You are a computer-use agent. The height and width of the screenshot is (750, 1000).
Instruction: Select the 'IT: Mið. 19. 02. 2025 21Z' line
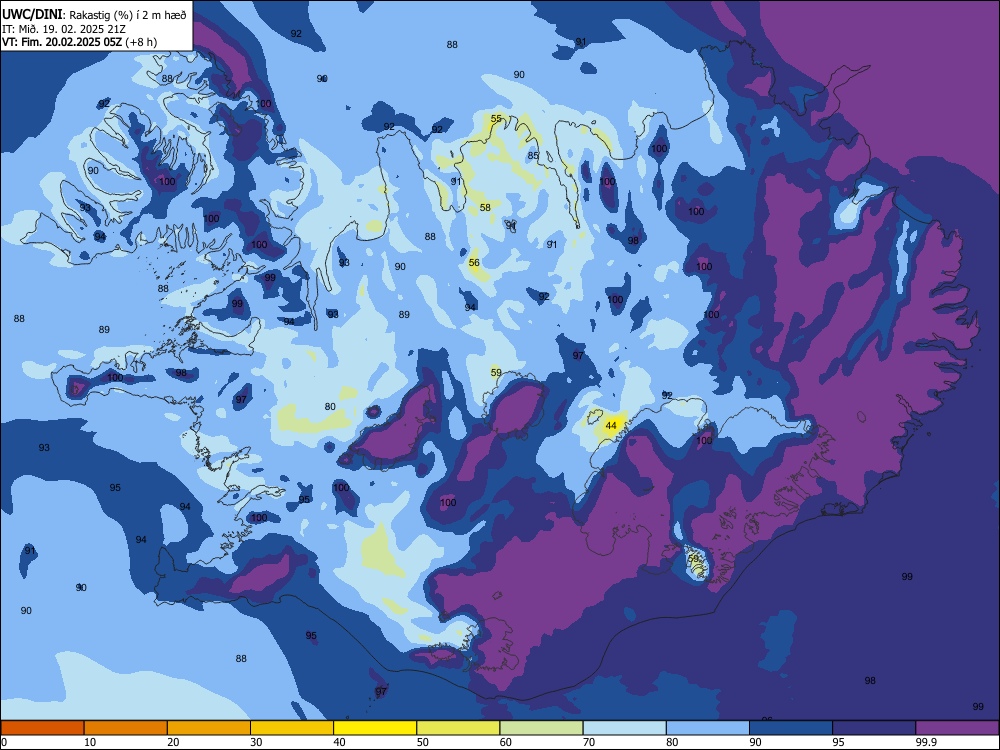[x=64, y=29]
